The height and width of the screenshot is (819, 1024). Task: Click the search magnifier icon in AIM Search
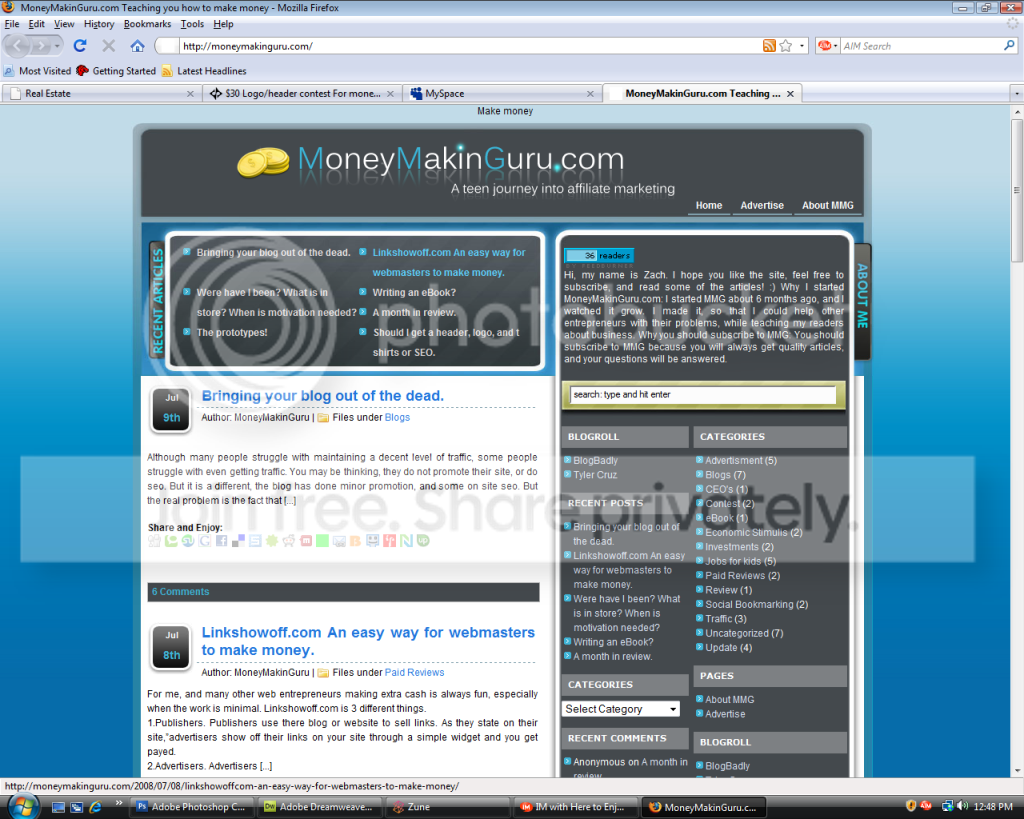click(x=1009, y=46)
